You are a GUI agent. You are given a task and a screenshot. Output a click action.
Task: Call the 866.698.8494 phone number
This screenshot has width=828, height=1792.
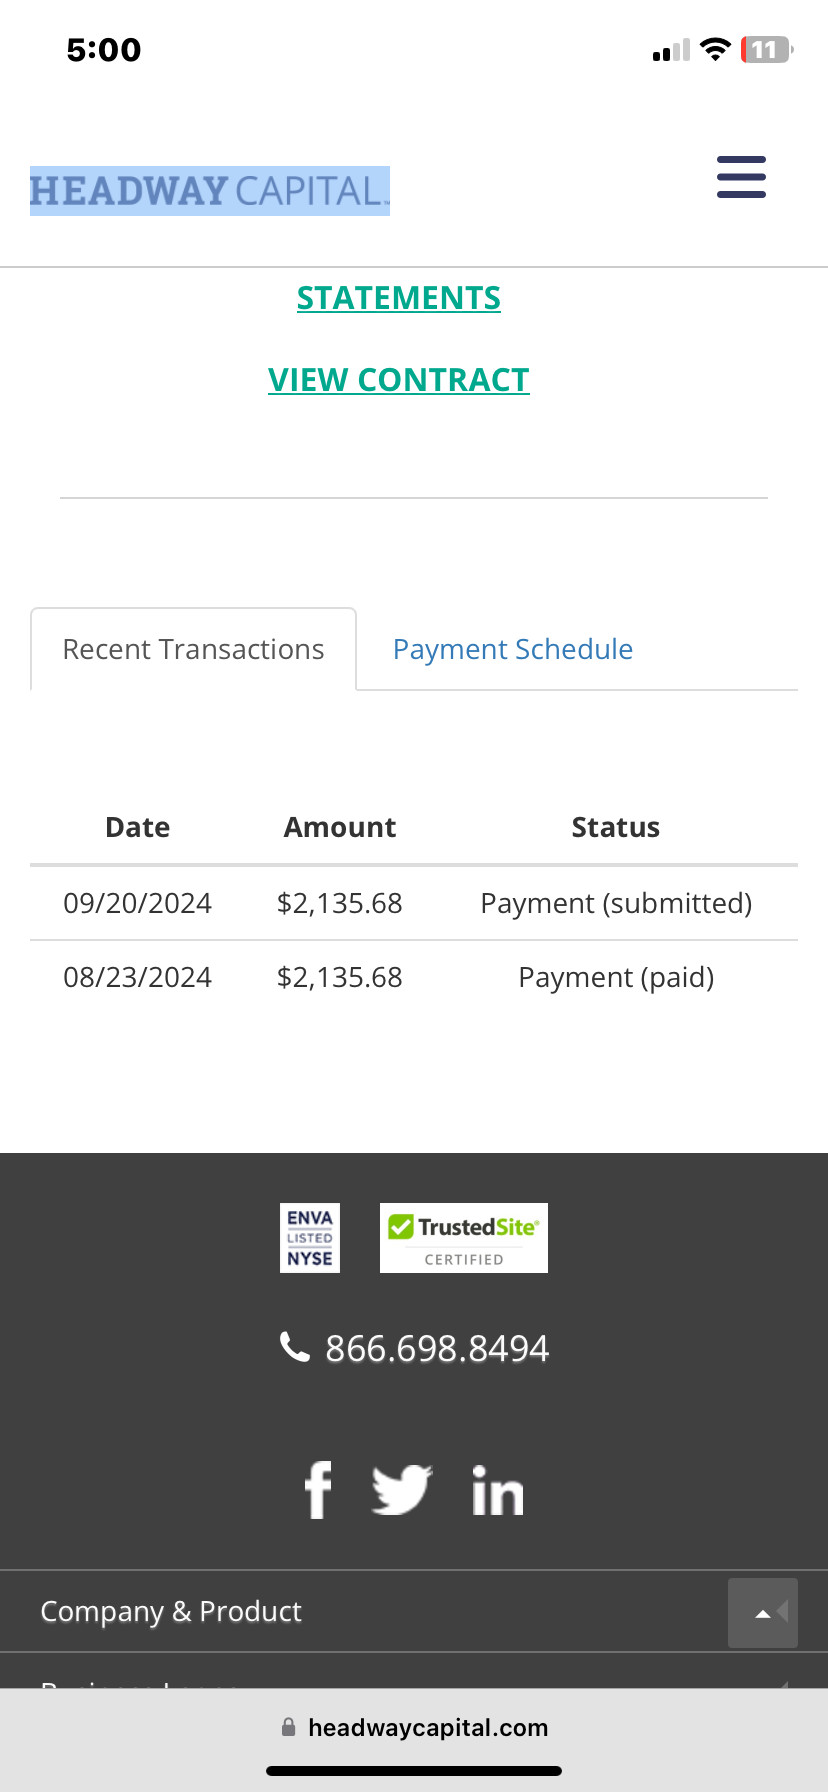pos(437,1349)
